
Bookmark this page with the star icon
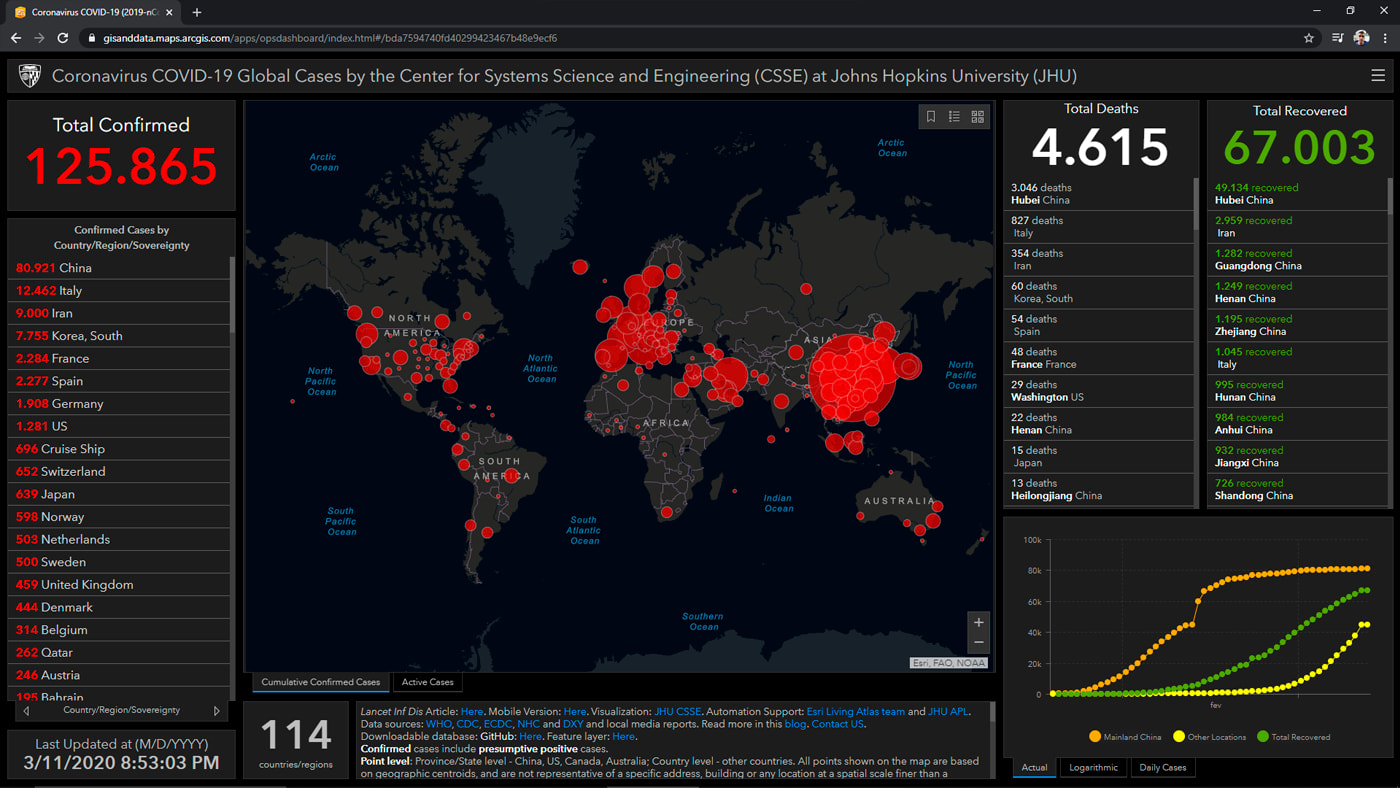[x=1309, y=38]
